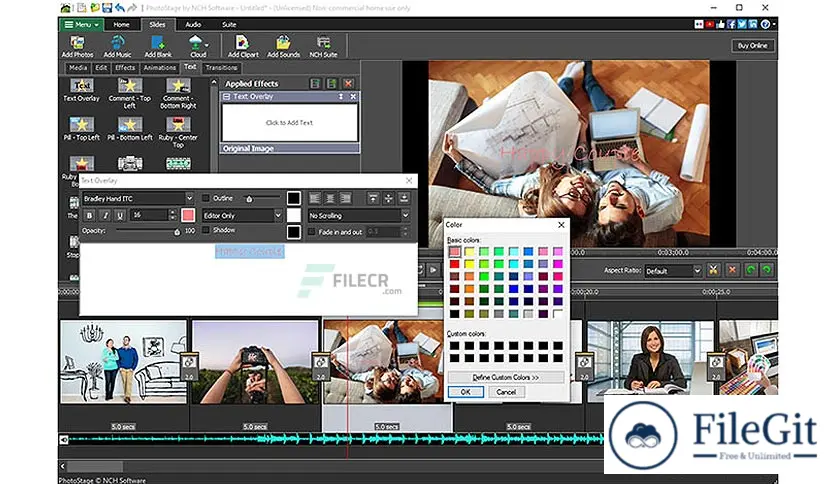
Task: Click the Add Photos icon
Action: tap(77, 46)
